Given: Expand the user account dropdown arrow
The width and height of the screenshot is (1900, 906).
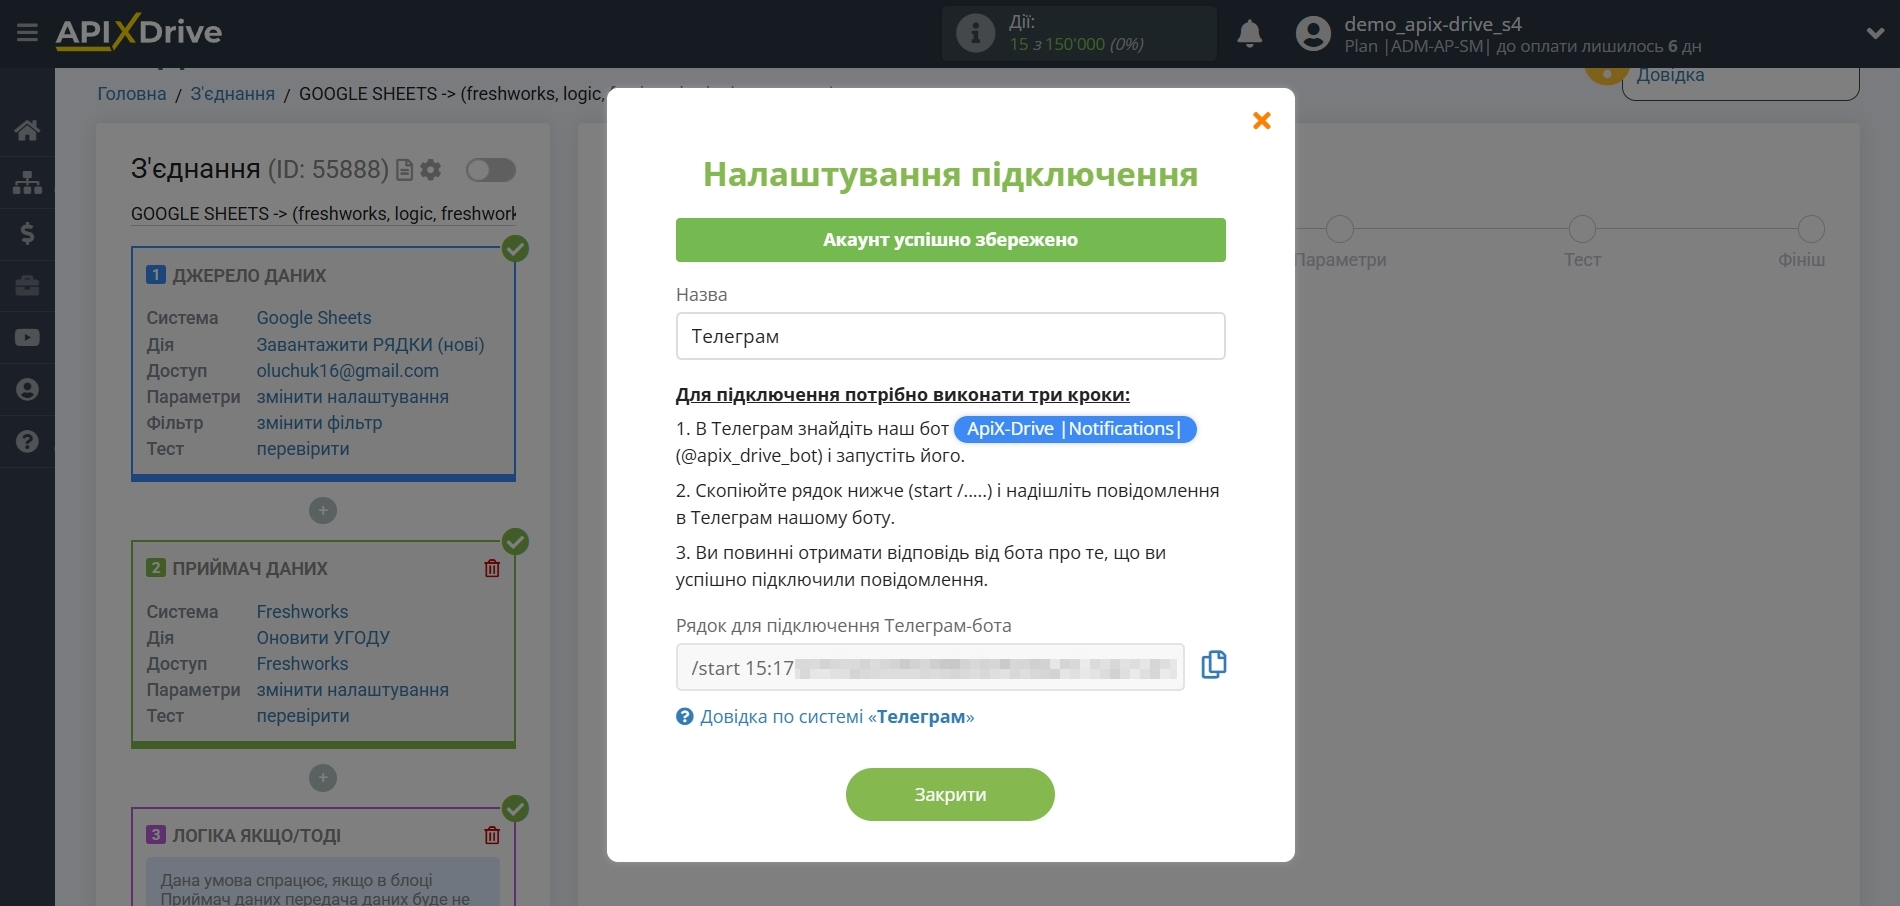Looking at the screenshot, I should tap(1875, 34).
